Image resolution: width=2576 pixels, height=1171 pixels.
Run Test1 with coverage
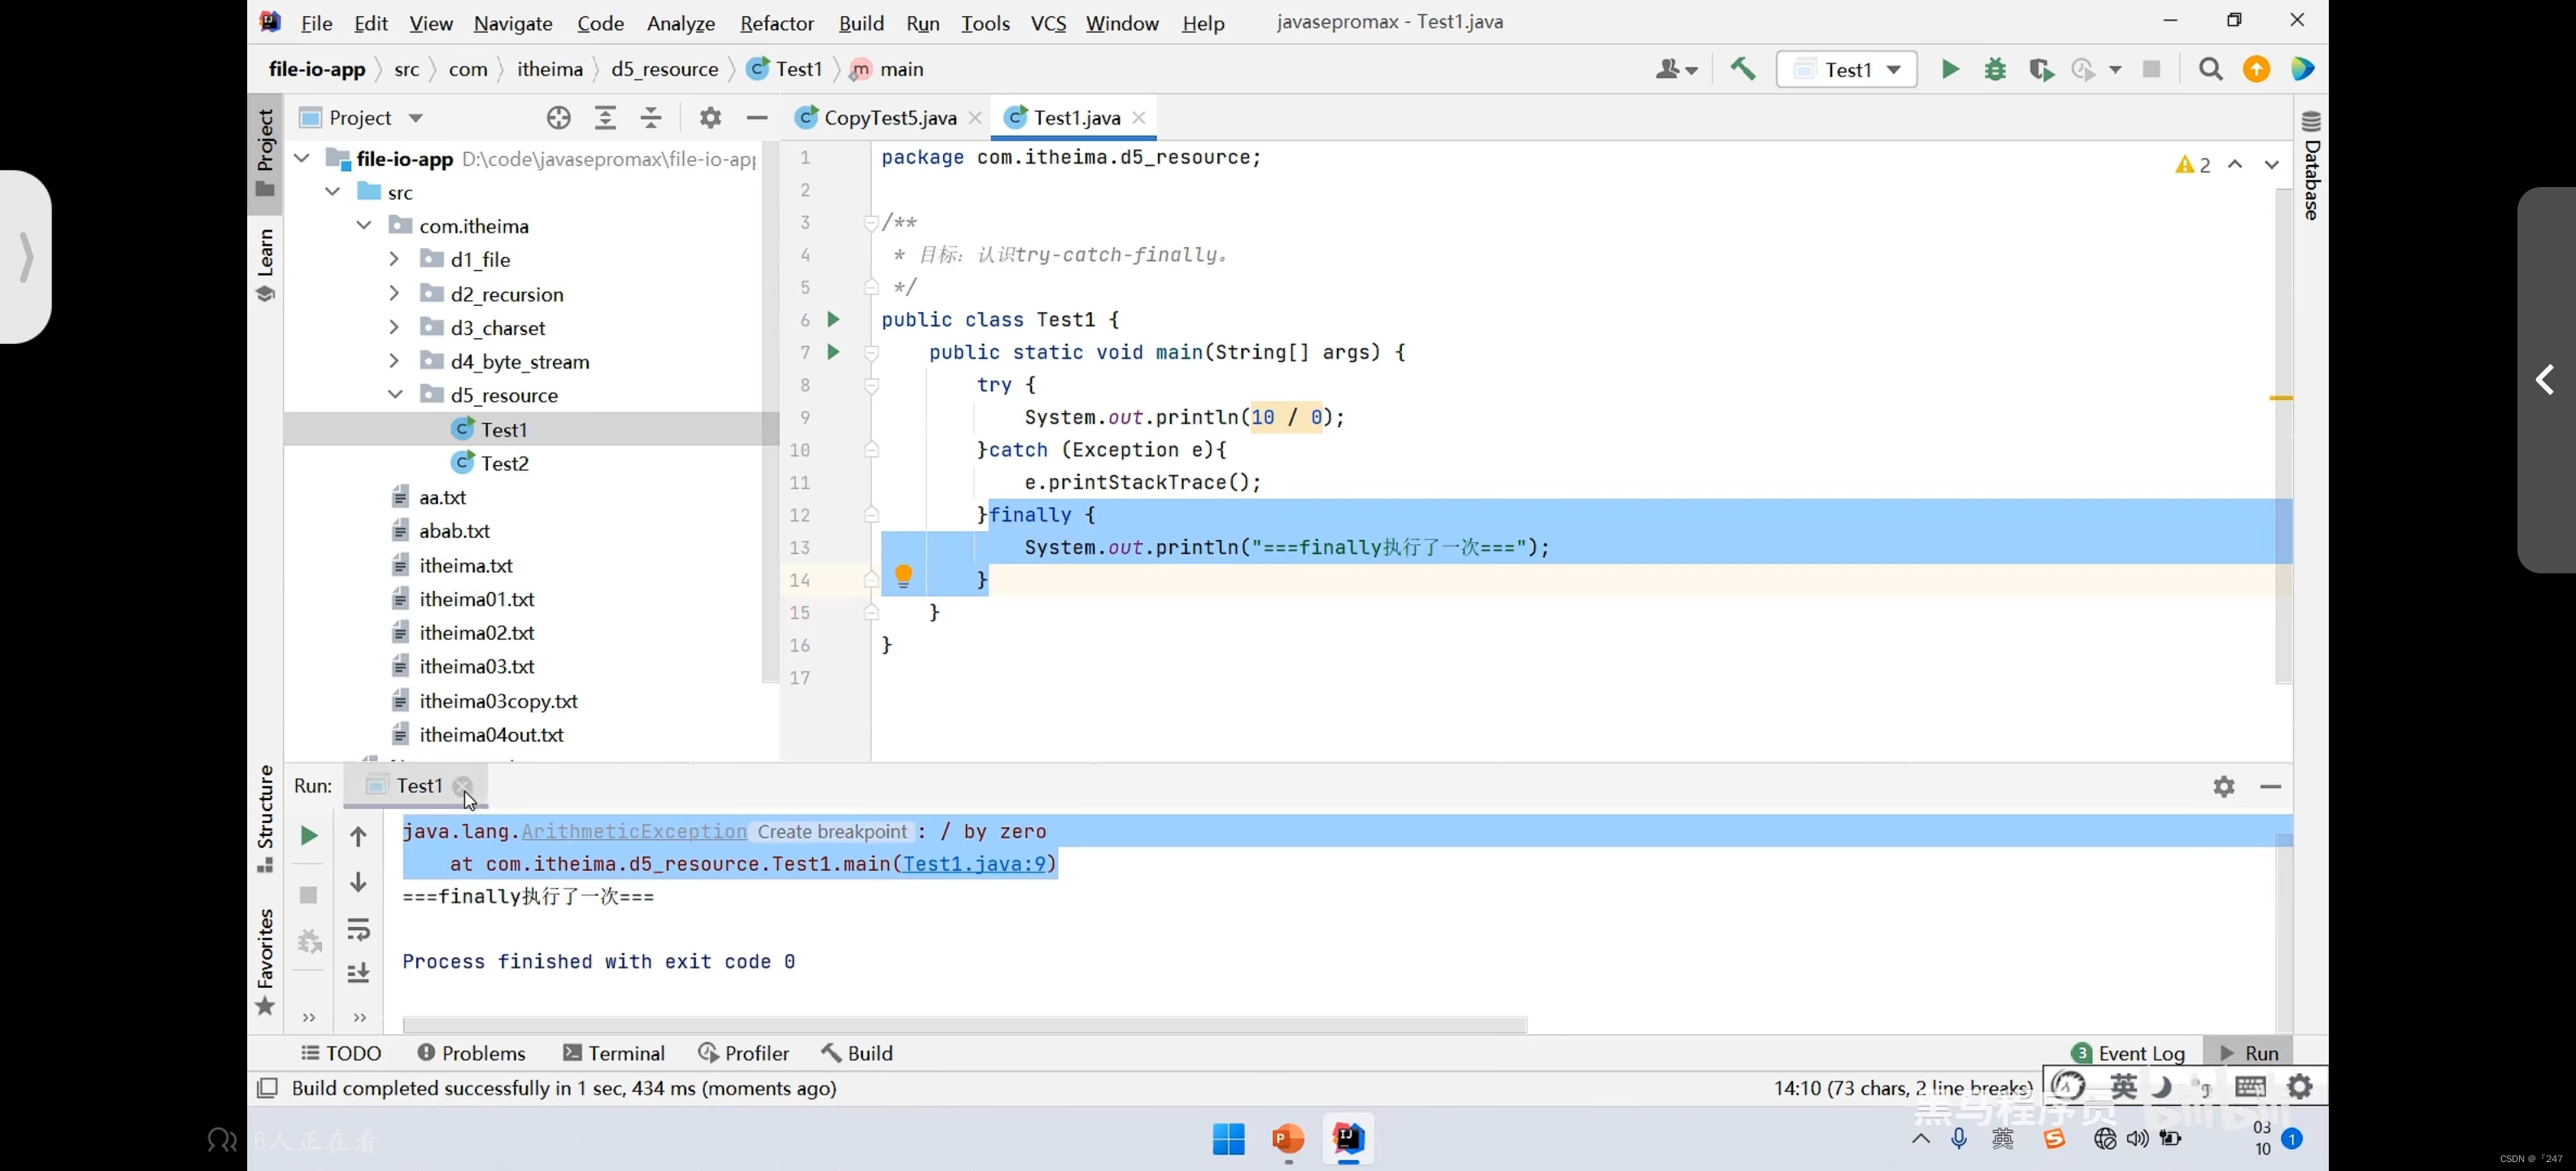point(2040,69)
